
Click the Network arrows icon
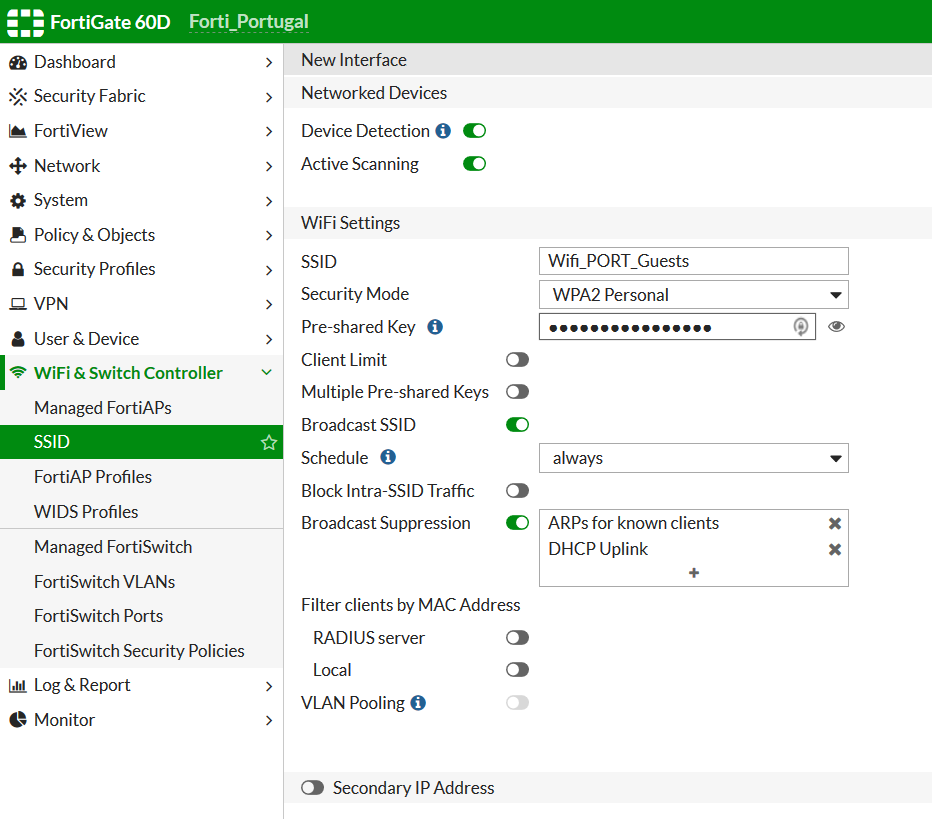click(x=18, y=166)
